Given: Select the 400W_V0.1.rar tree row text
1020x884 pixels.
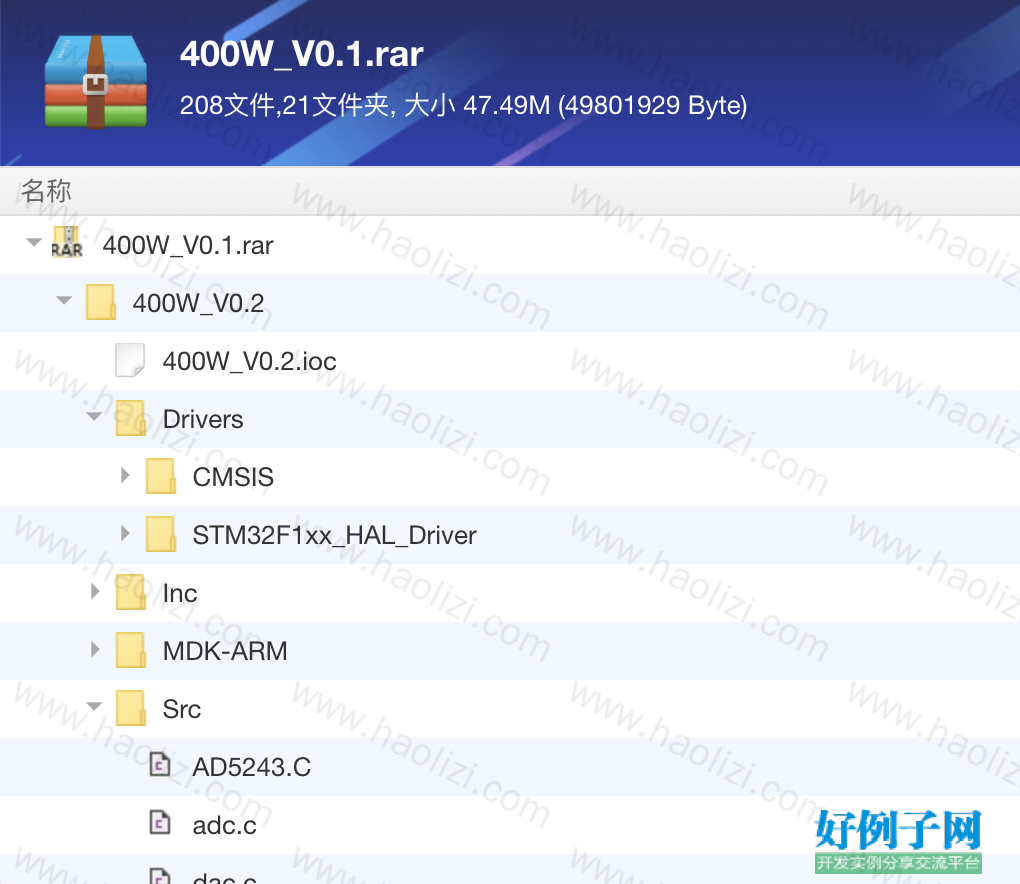Looking at the screenshot, I should 188,245.
